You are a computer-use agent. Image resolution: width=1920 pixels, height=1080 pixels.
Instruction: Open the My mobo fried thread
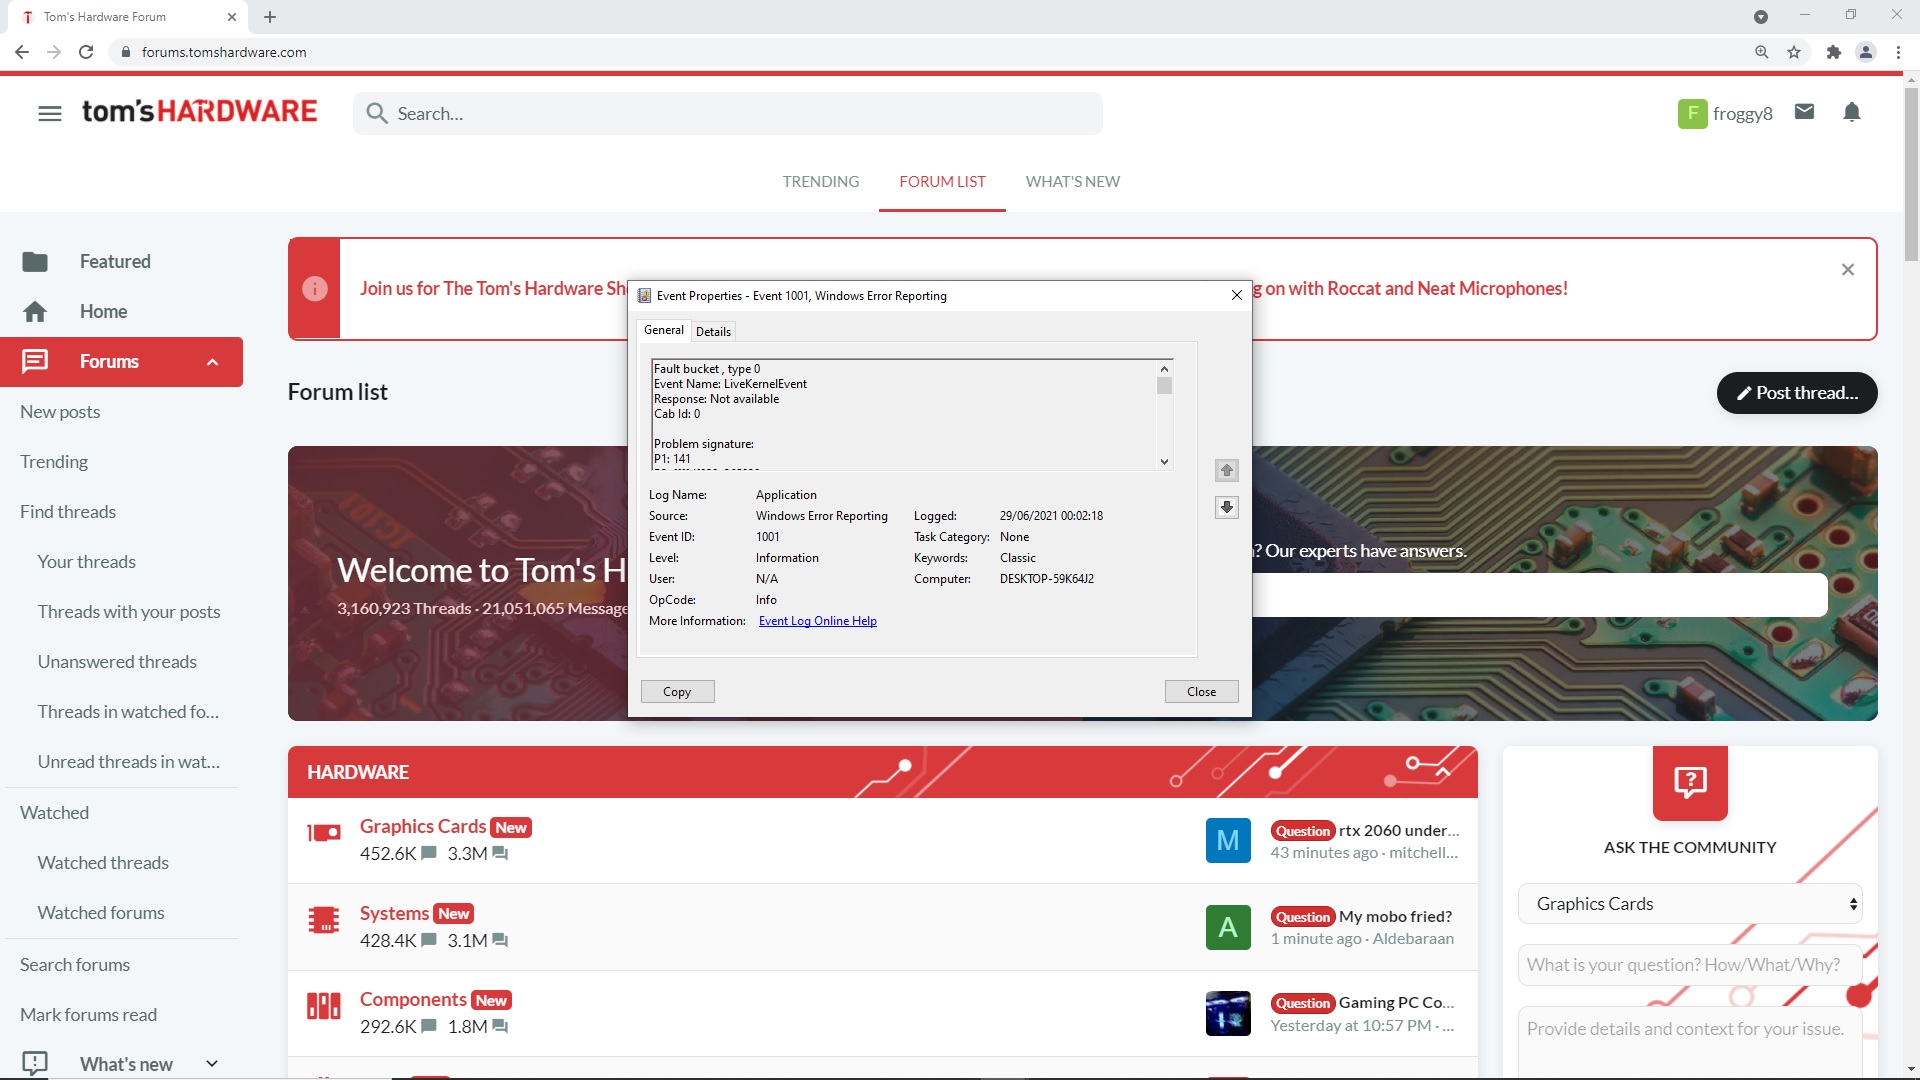pos(1395,916)
